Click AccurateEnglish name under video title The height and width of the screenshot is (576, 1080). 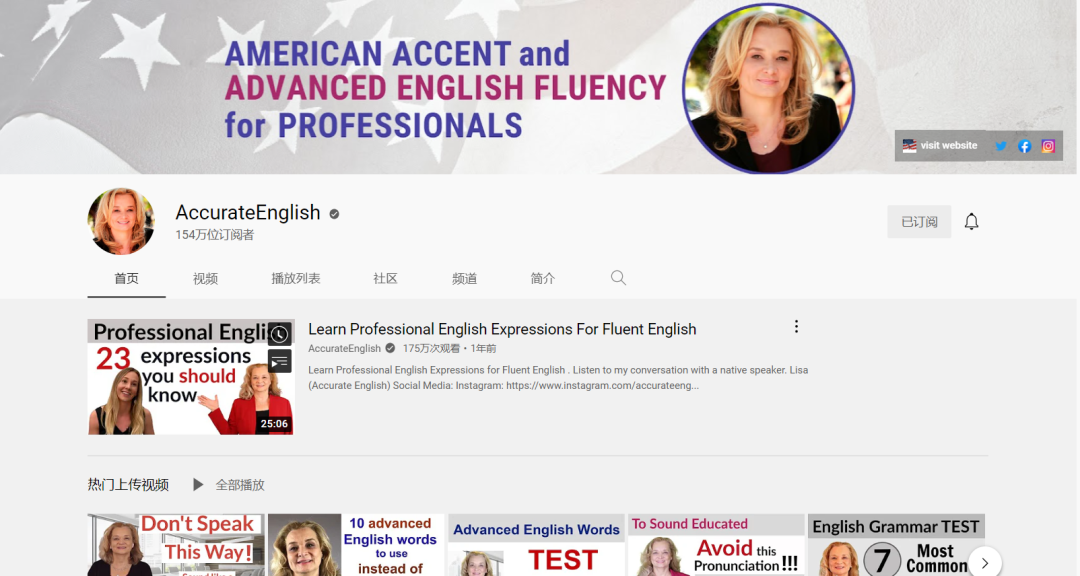[344, 349]
